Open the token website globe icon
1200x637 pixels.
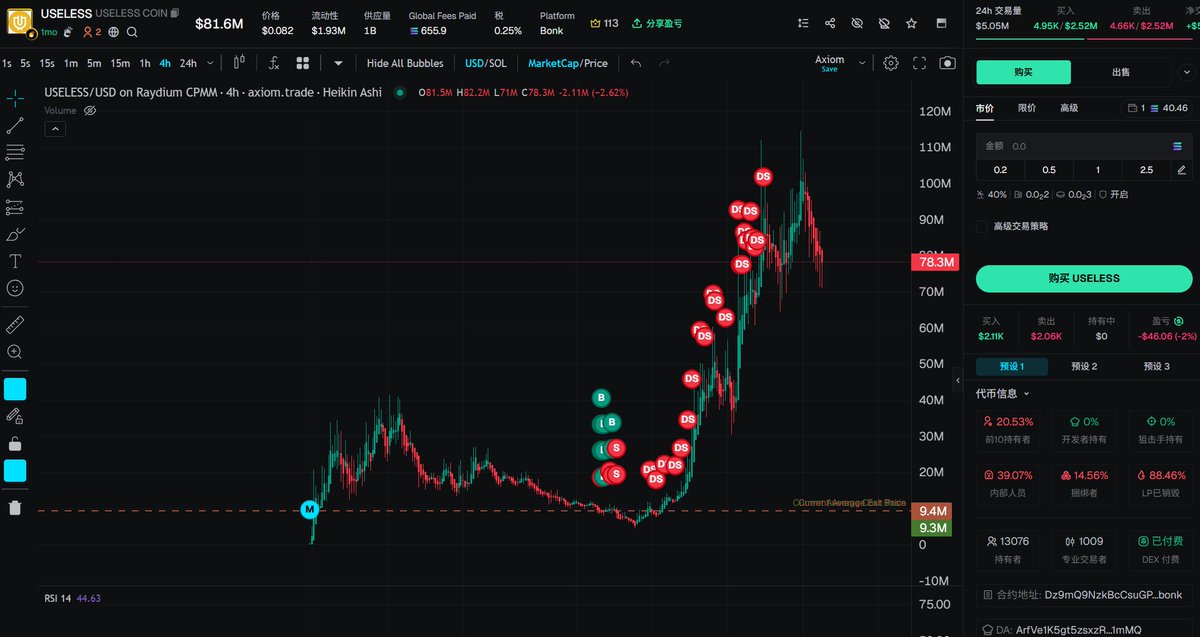tap(113, 32)
